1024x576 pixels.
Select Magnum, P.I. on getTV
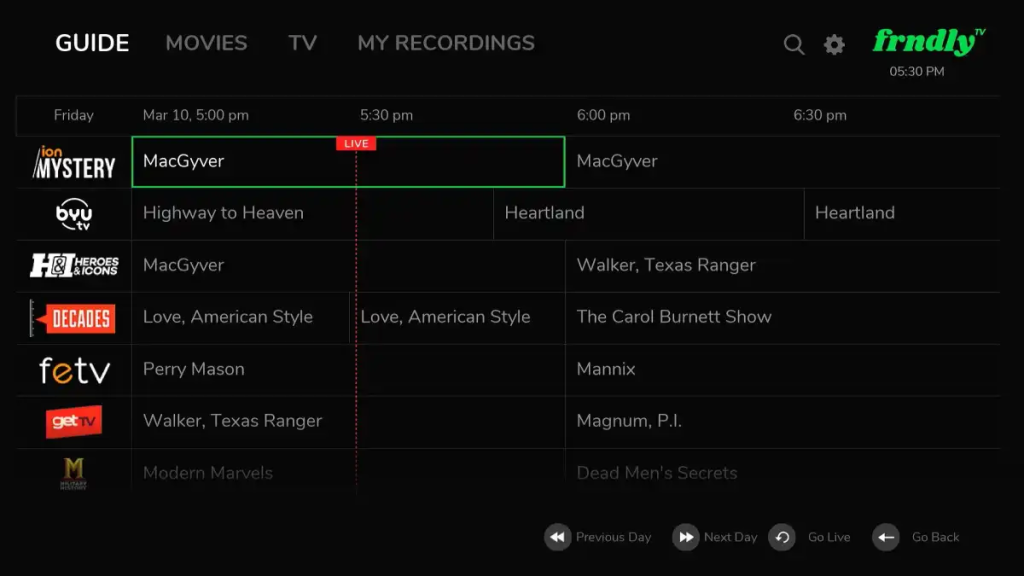tap(782, 422)
